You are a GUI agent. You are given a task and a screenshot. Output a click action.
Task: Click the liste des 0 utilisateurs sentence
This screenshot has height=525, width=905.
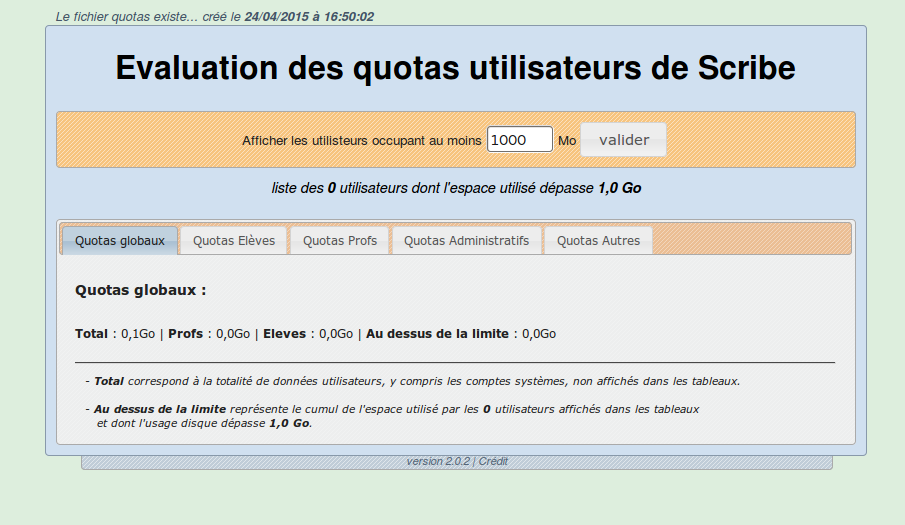pos(456,188)
